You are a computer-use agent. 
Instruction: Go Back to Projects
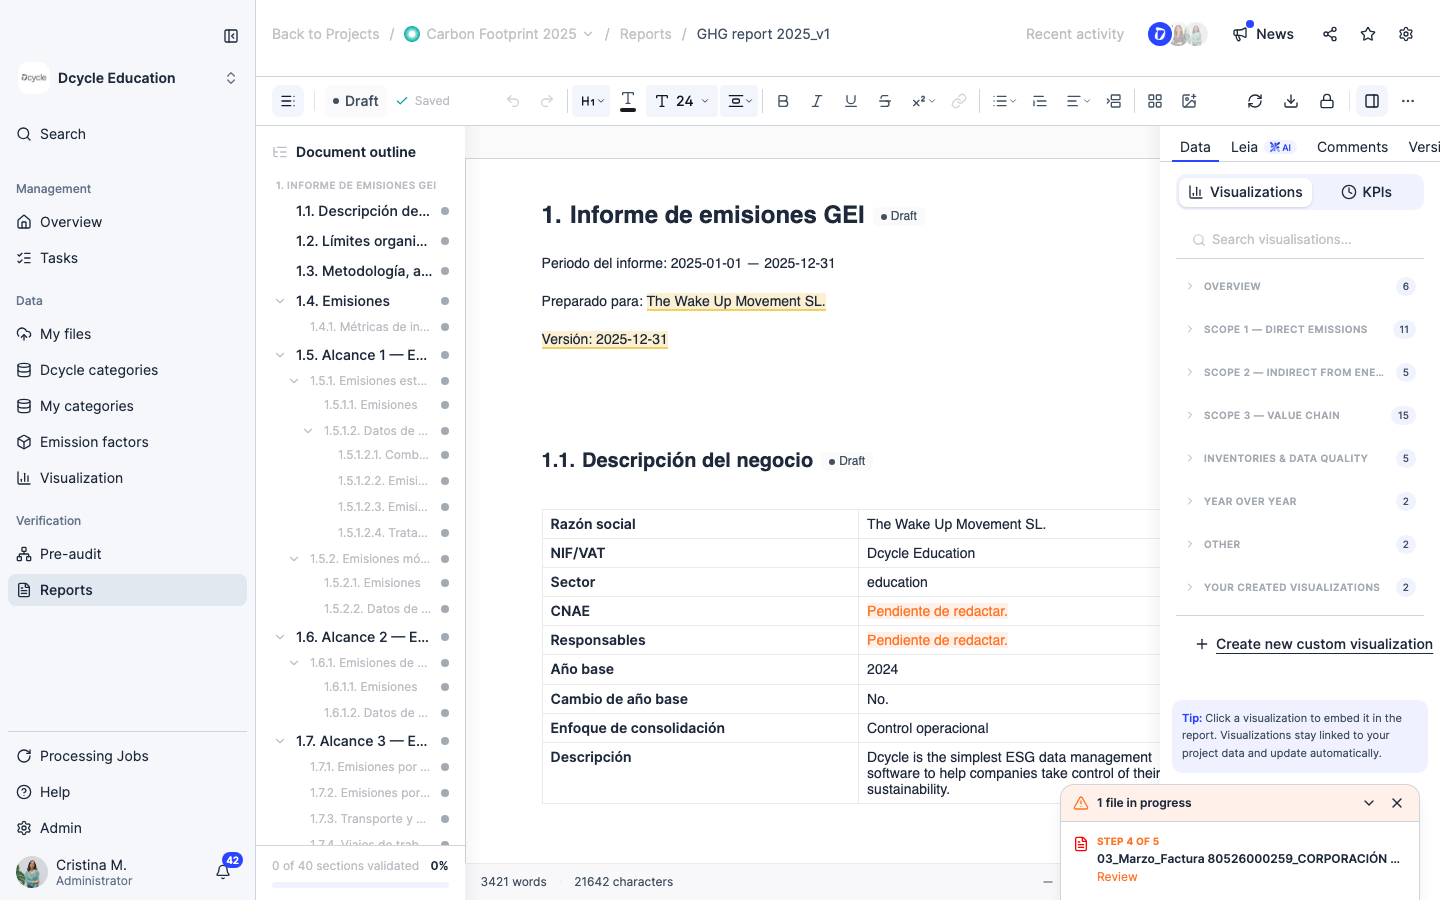[326, 34]
